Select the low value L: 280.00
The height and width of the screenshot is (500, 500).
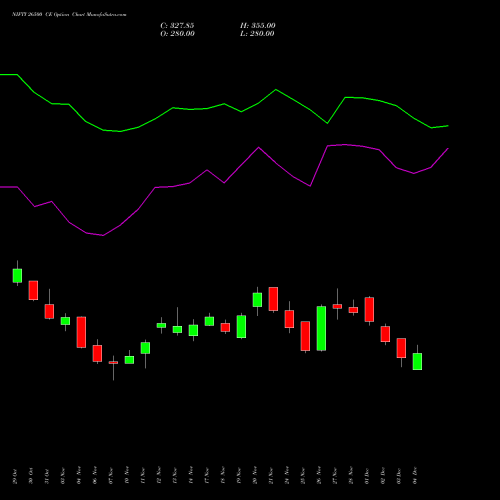(x=257, y=34)
